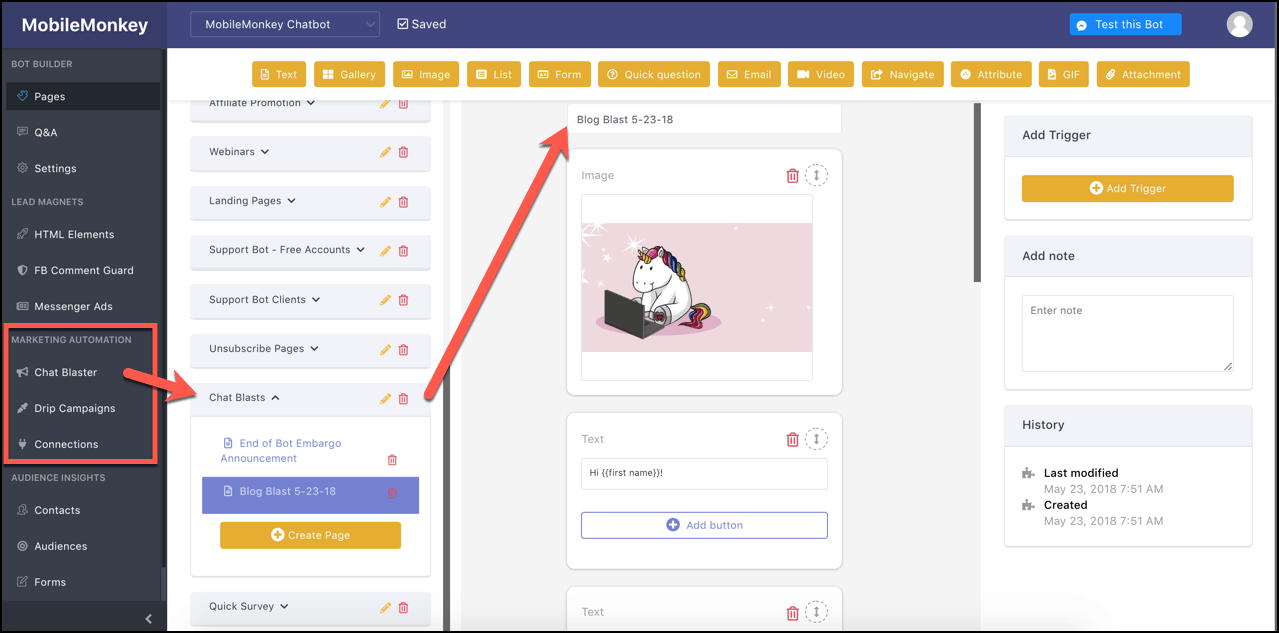Delete the Image widget using its trash icon
1279x633 pixels.
point(793,175)
